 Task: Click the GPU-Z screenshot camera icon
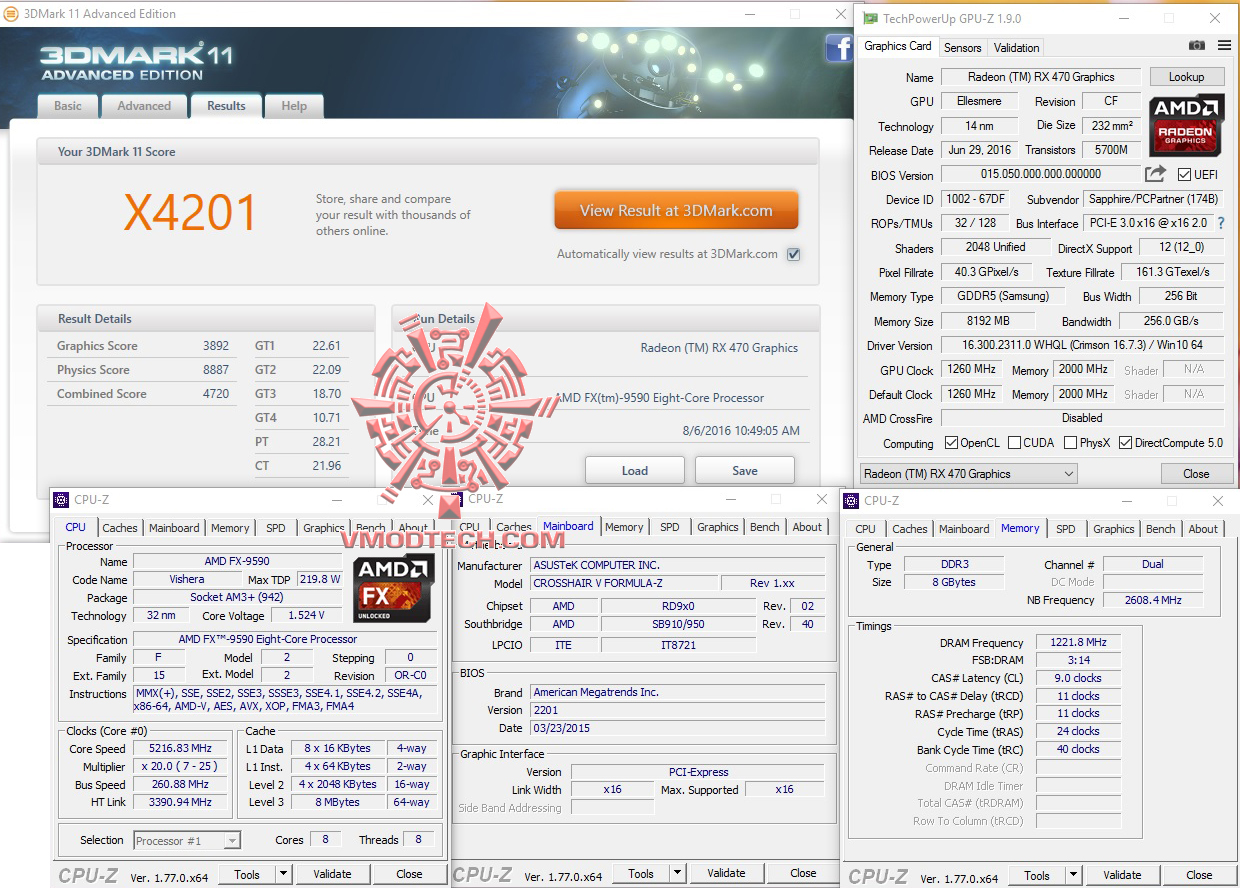[x=1197, y=46]
